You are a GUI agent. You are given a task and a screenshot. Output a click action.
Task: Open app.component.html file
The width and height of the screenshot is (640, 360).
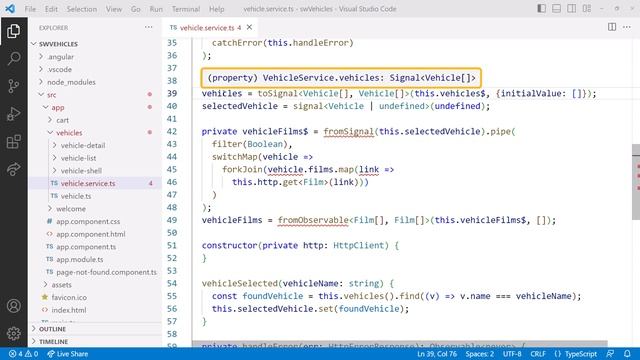95,233
